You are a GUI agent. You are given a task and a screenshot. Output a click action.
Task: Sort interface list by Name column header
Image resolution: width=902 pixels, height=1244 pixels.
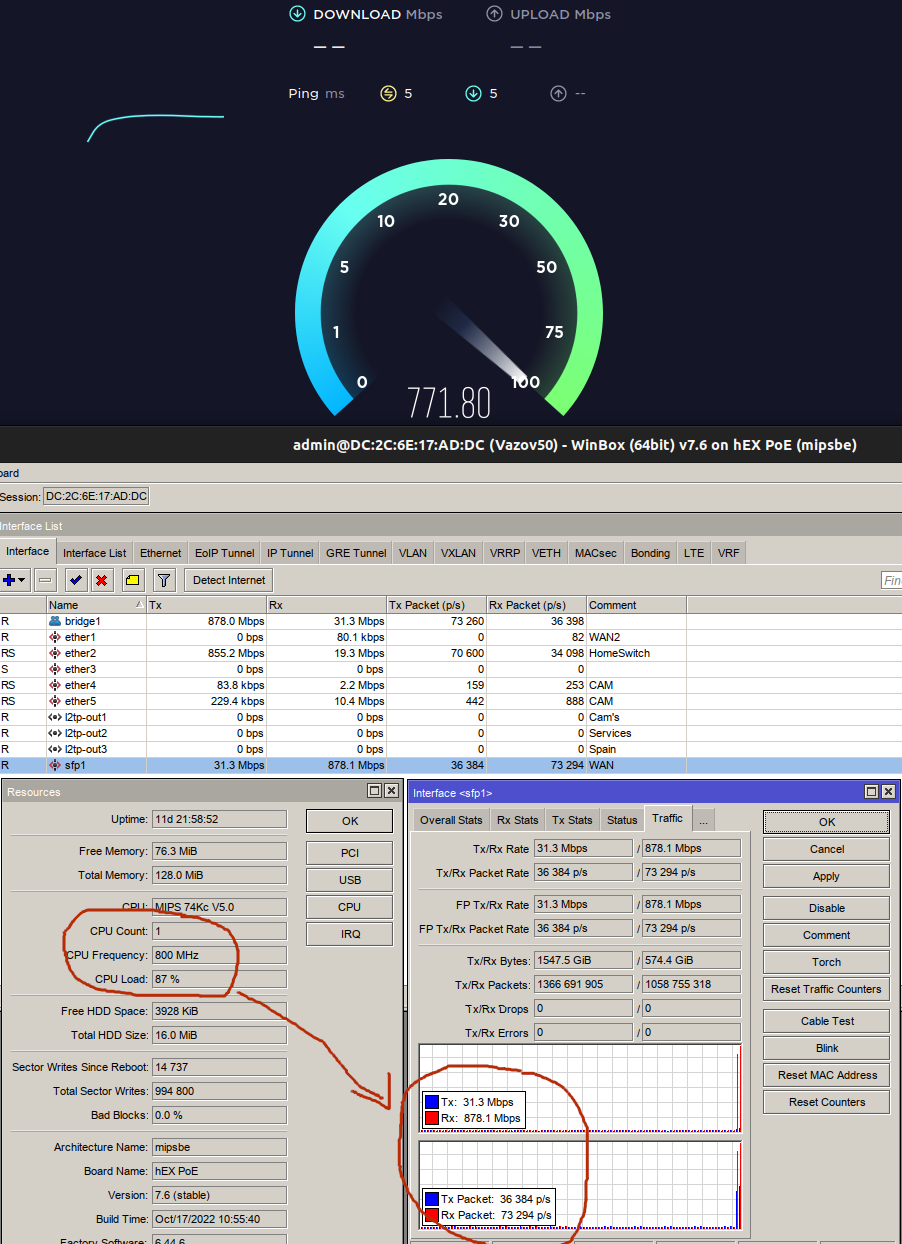(95, 605)
